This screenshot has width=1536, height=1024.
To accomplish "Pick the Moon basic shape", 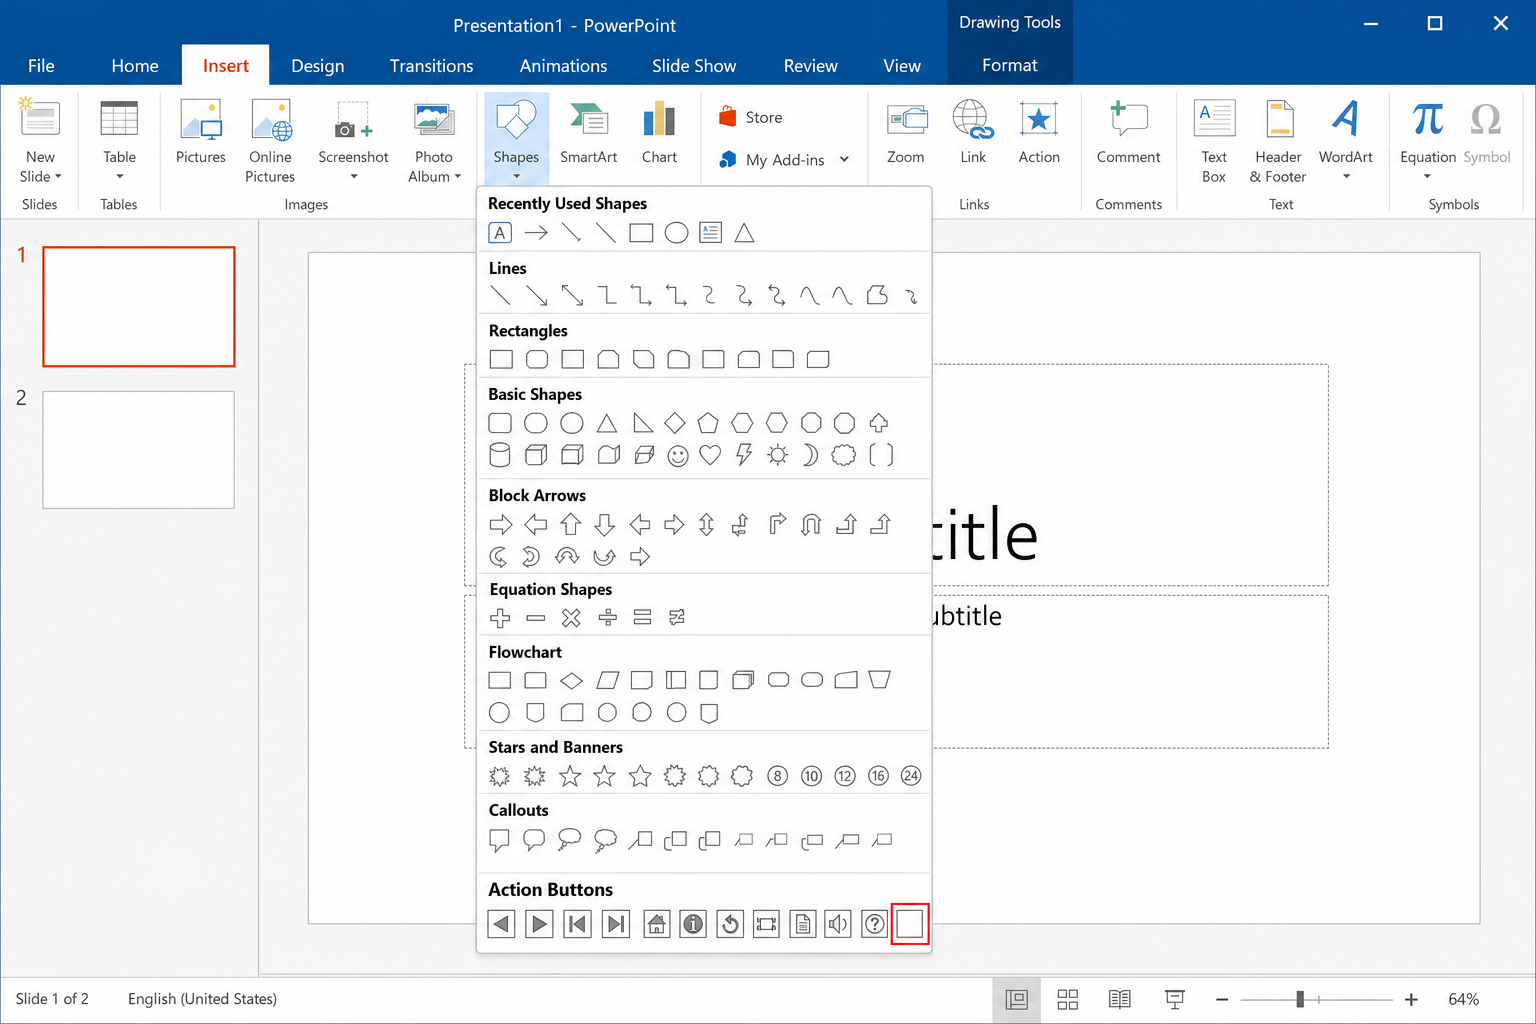I will coord(810,456).
